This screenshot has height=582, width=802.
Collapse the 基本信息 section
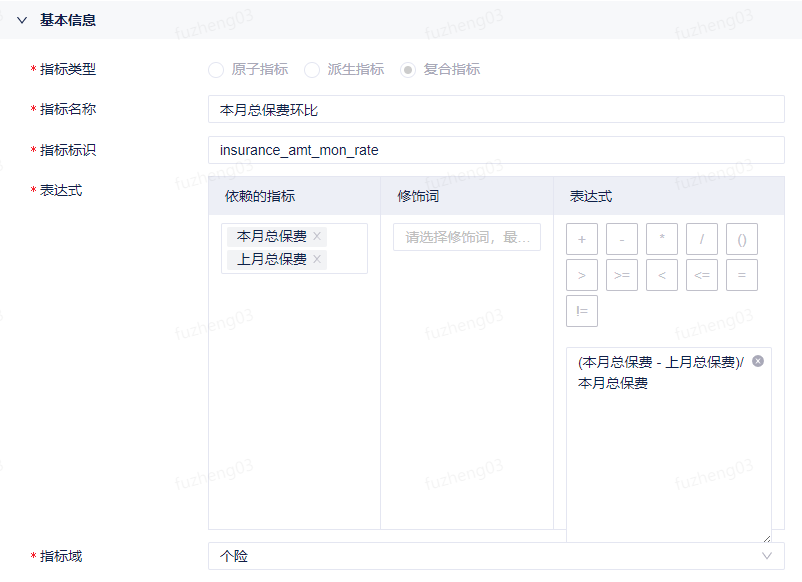click(x=22, y=20)
